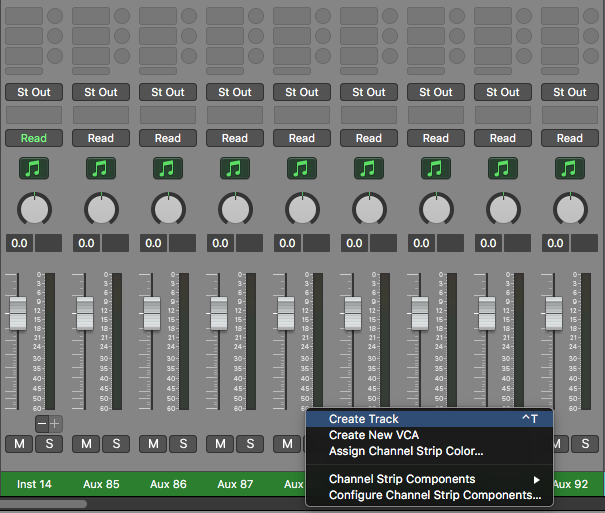The width and height of the screenshot is (605, 513).
Task: Mute the Inst 14 channel
Action: tap(19, 444)
